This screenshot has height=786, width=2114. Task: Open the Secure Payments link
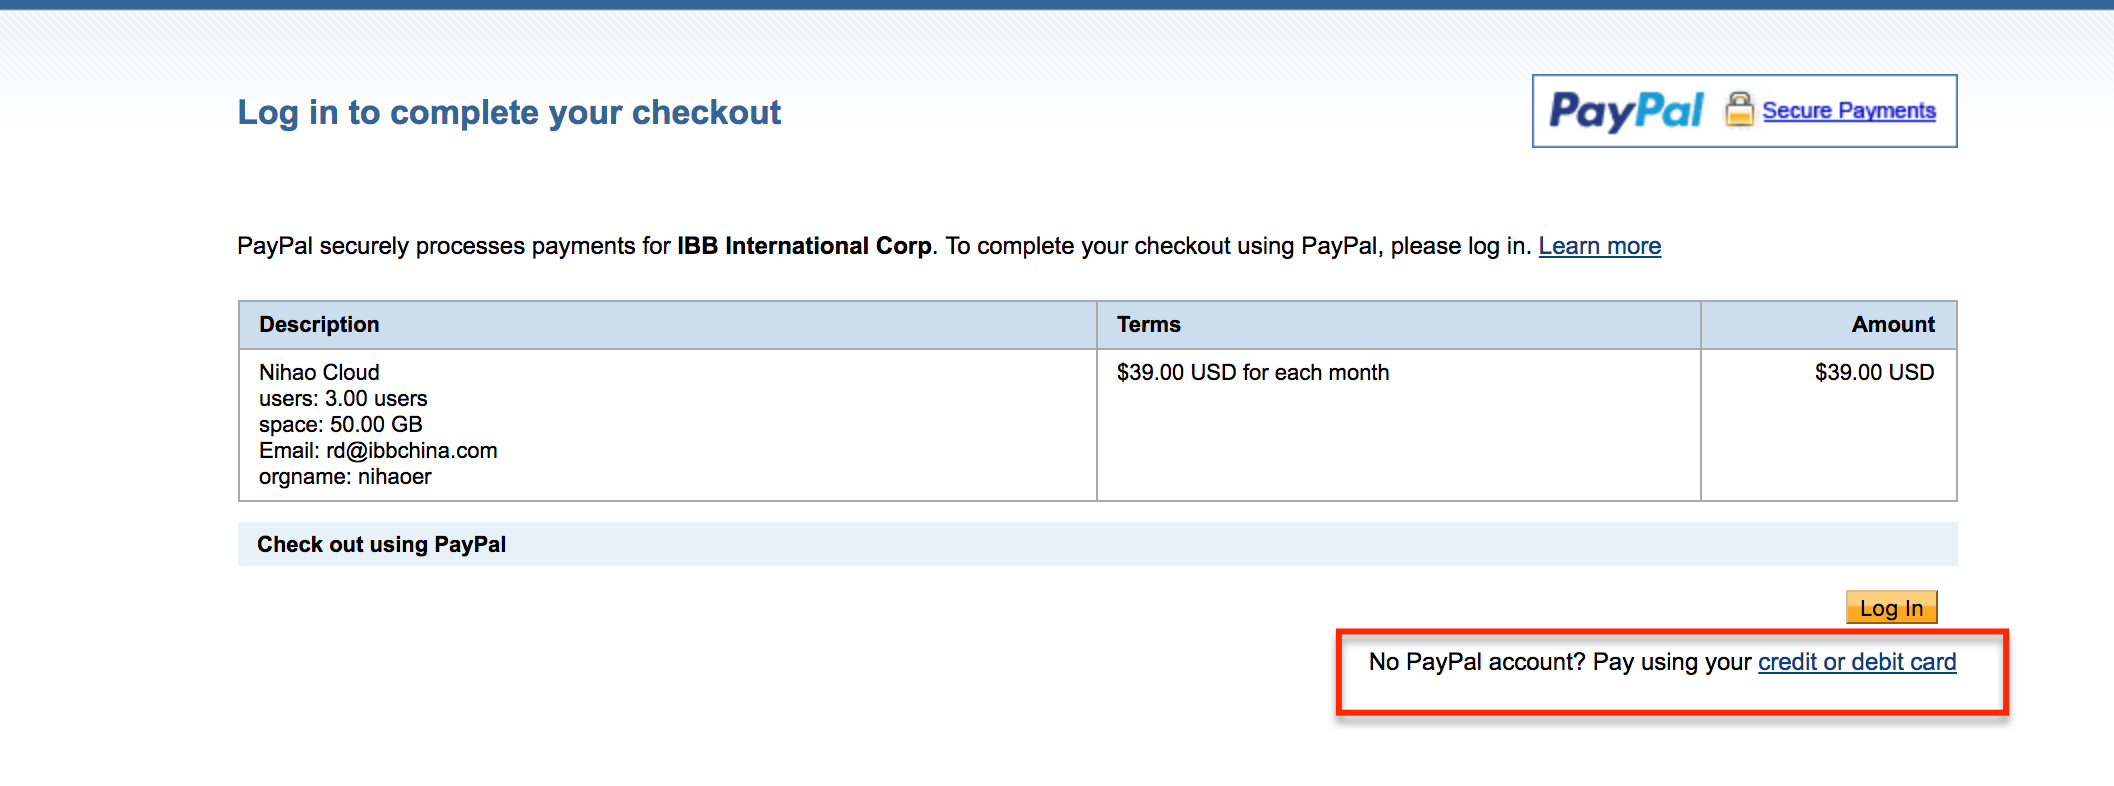[x=1849, y=110]
